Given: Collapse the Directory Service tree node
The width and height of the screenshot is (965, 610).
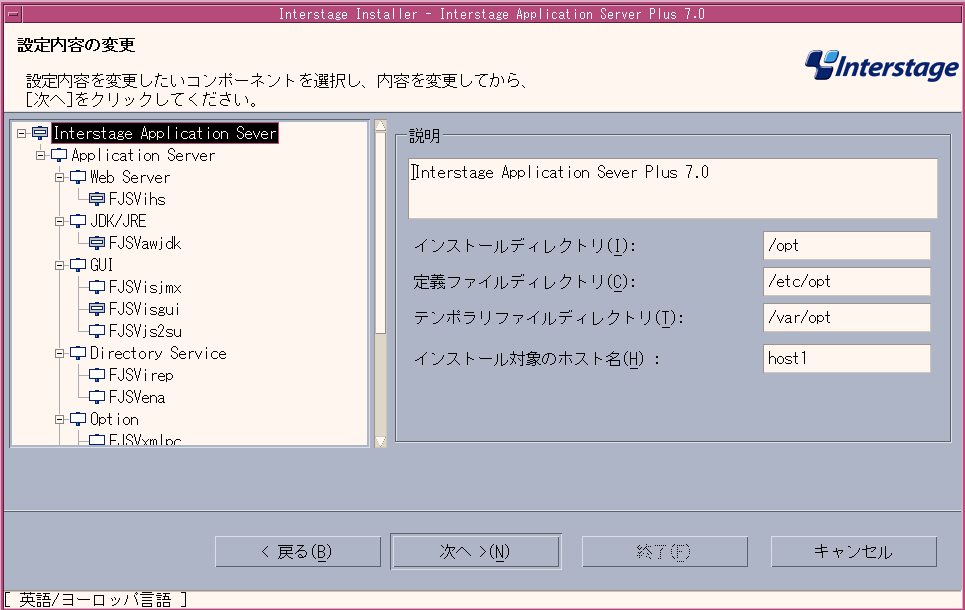Looking at the screenshot, I should (59, 353).
